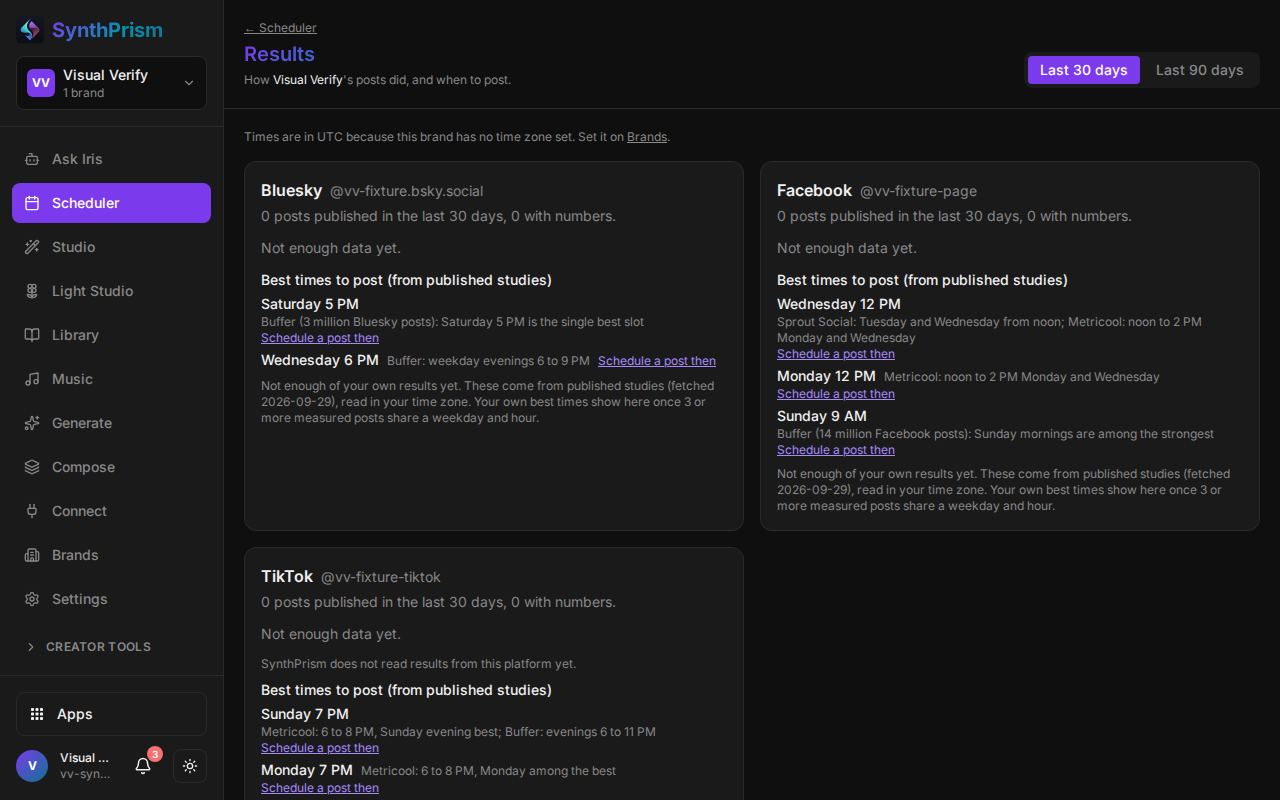Open the Visual Verify brand switcher chevron

189,83
